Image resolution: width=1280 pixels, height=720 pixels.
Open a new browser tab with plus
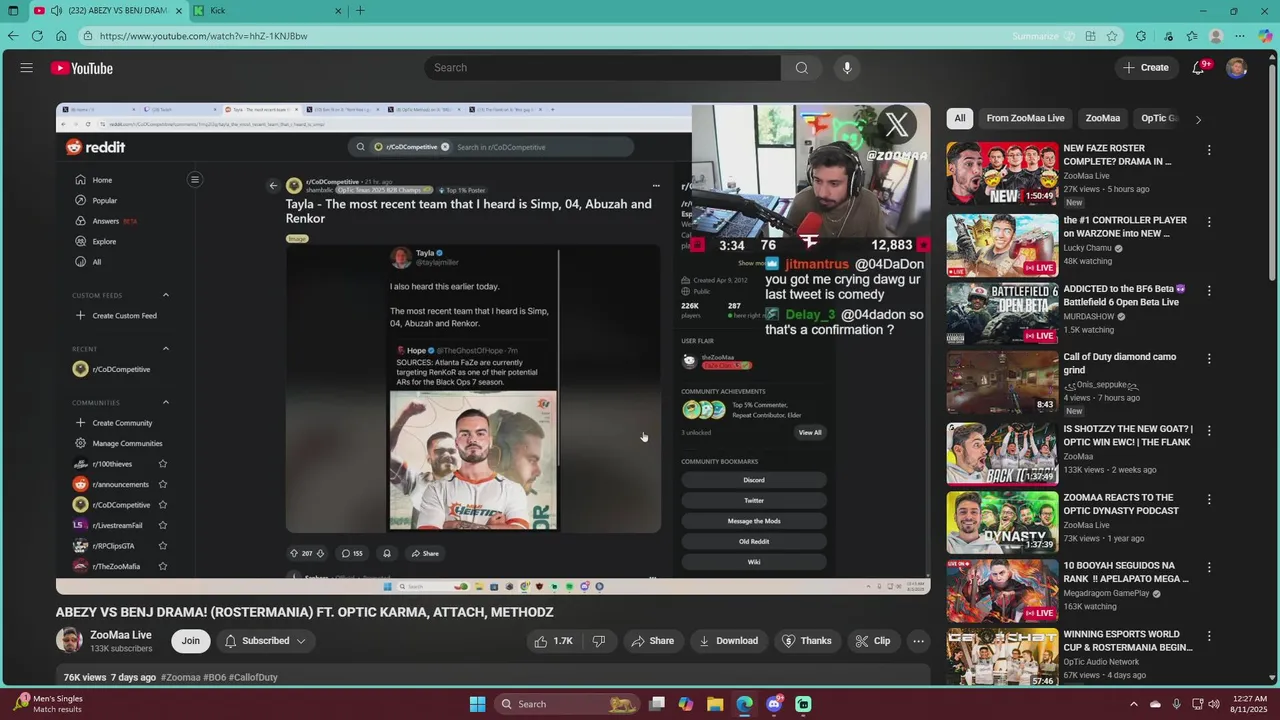(360, 11)
